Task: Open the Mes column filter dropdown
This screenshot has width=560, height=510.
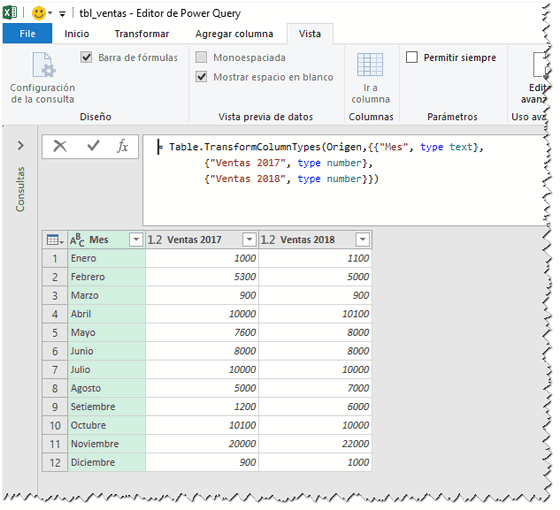Action: tap(136, 239)
